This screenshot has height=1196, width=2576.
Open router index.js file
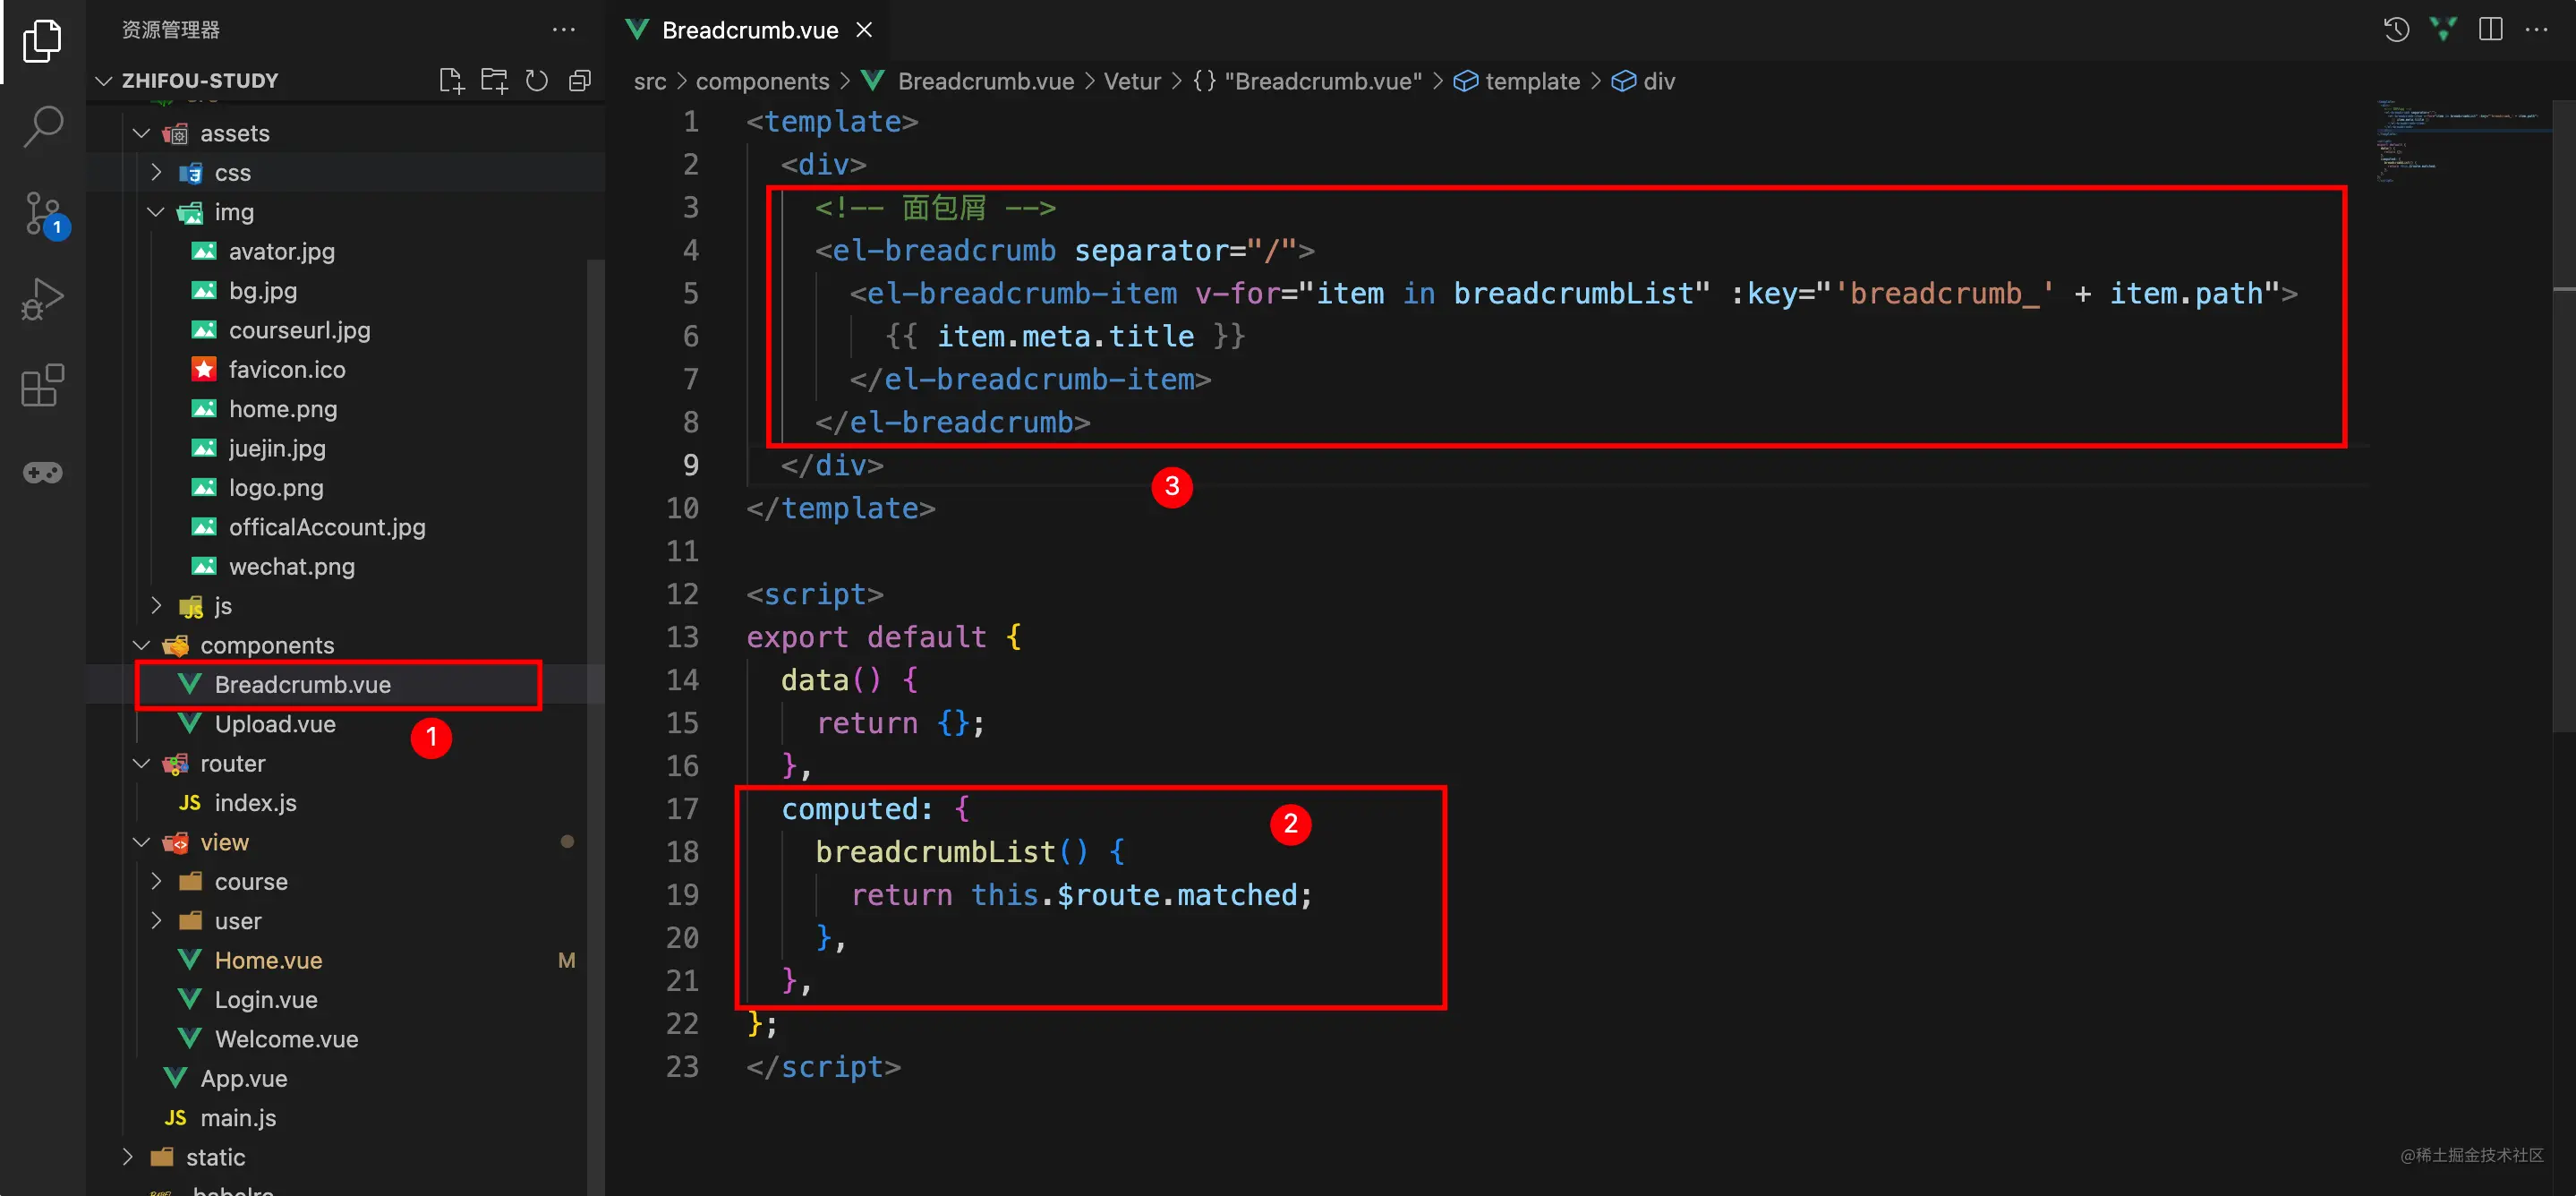(x=255, y=802)
